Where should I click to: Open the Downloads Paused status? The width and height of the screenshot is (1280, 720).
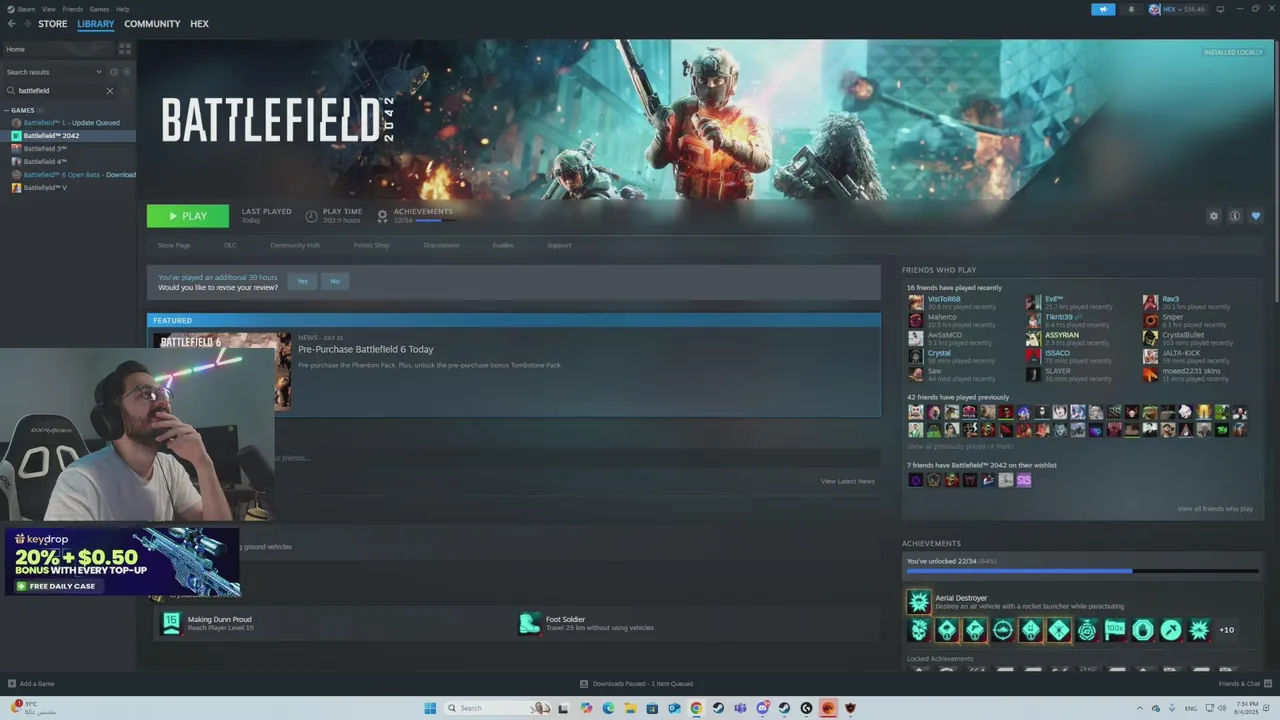pyautogui.click(x=636, y=684)
